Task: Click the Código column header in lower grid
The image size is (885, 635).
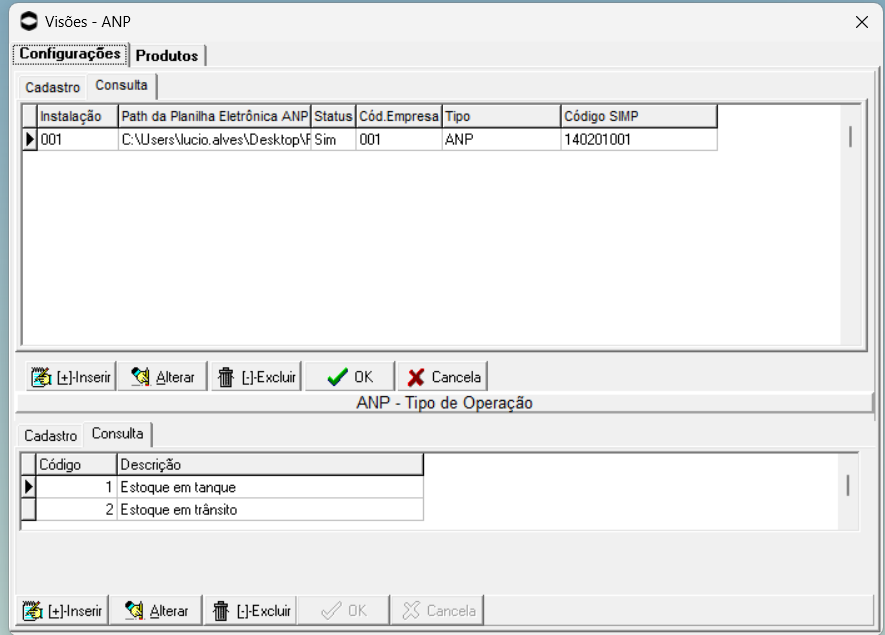Action: pos(76,465)
